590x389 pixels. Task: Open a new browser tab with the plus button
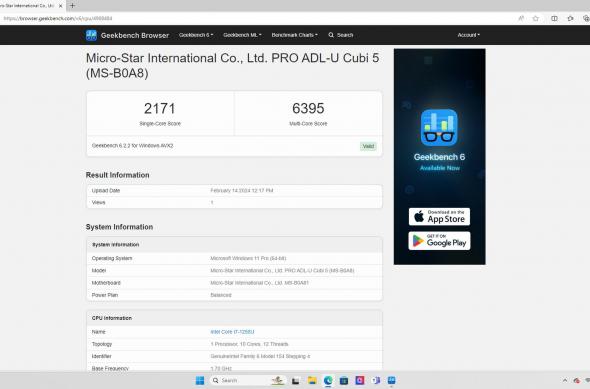tap(73, 6)
